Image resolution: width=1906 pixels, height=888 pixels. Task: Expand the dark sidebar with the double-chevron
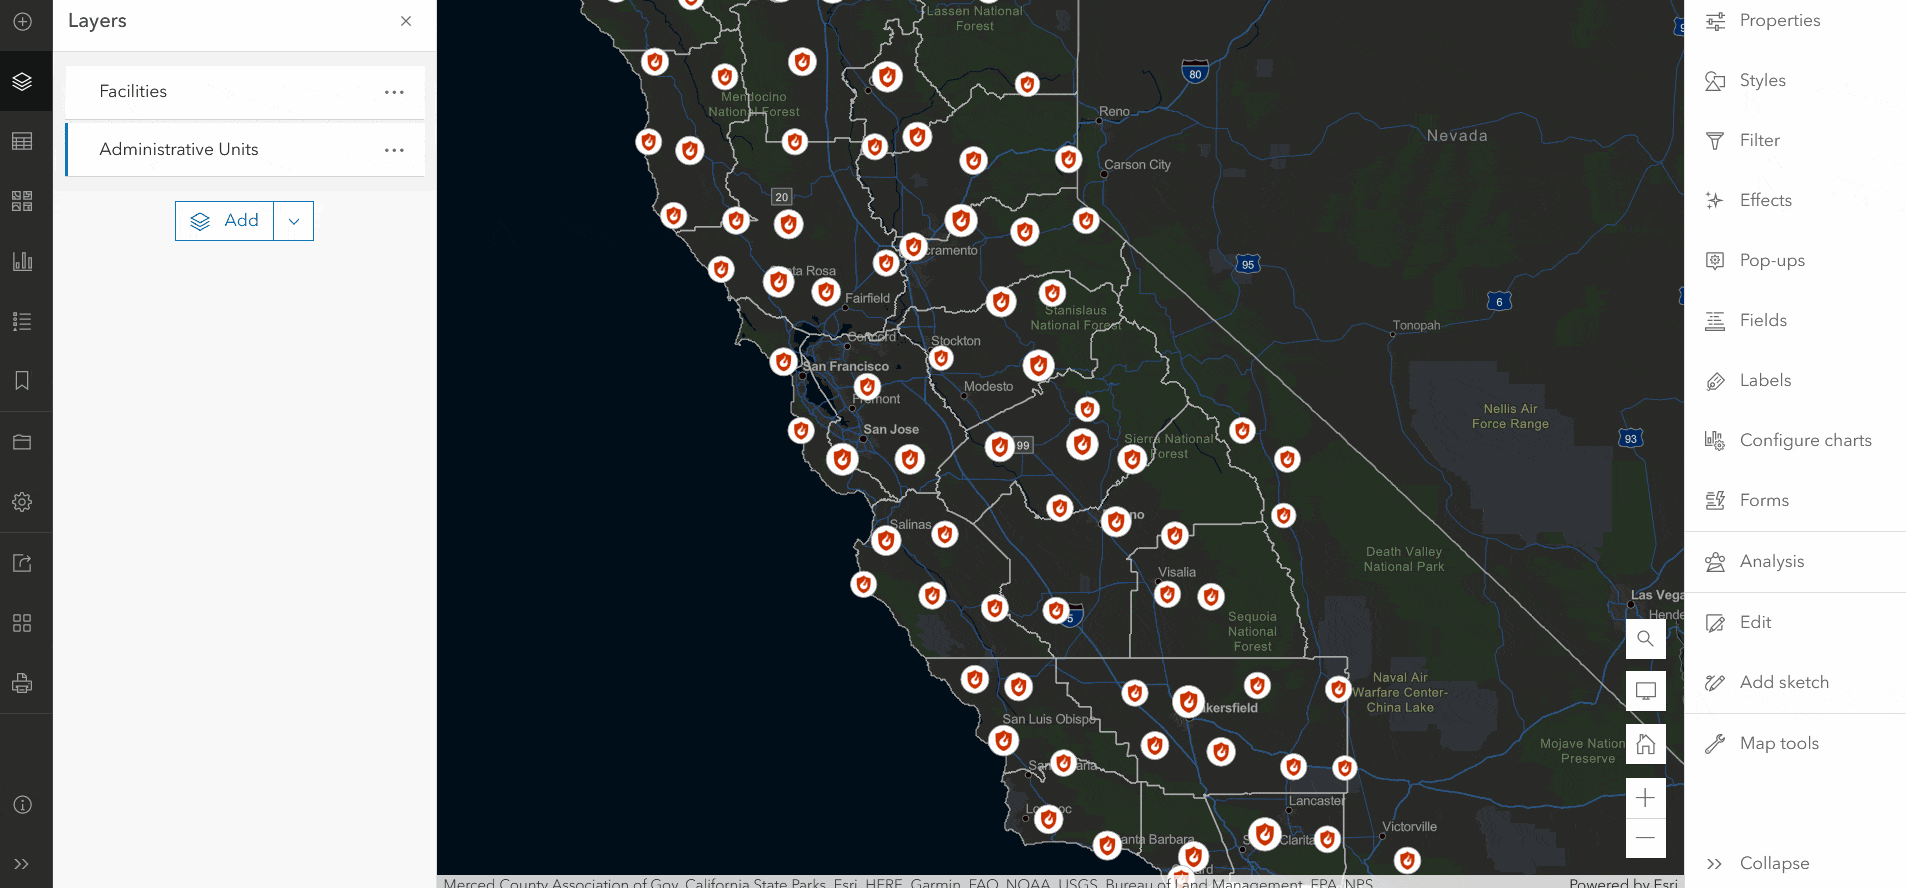click(22, 864)
